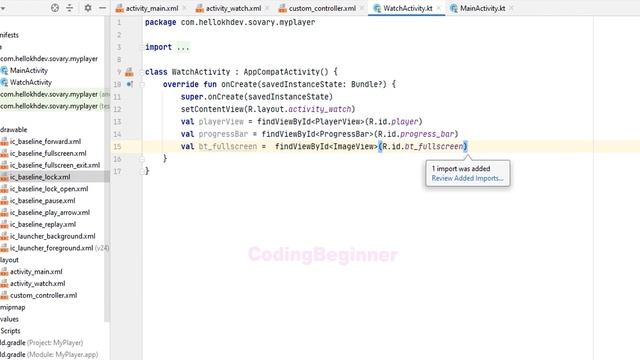Select com.hellokhdev.sovary.myplayer main package
Viewport: 640px width, 360px height.
49,59
